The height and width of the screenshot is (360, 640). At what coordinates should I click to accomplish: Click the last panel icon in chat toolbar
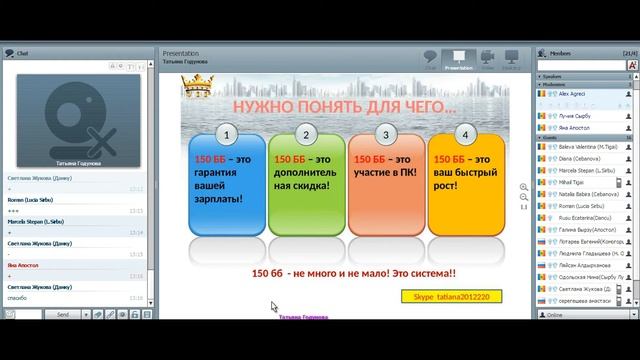click(x=147, y=315)
